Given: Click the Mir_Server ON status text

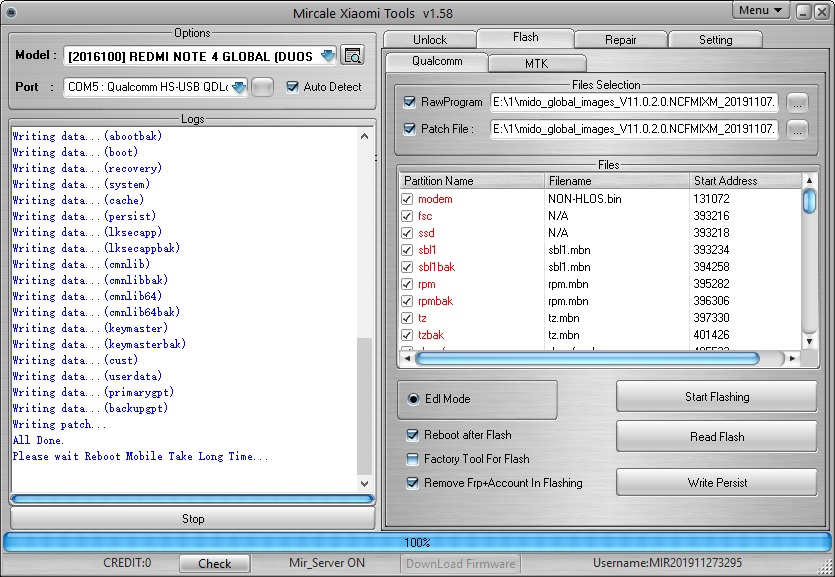Looking at the screenshot, I should (x=326, y=563).
